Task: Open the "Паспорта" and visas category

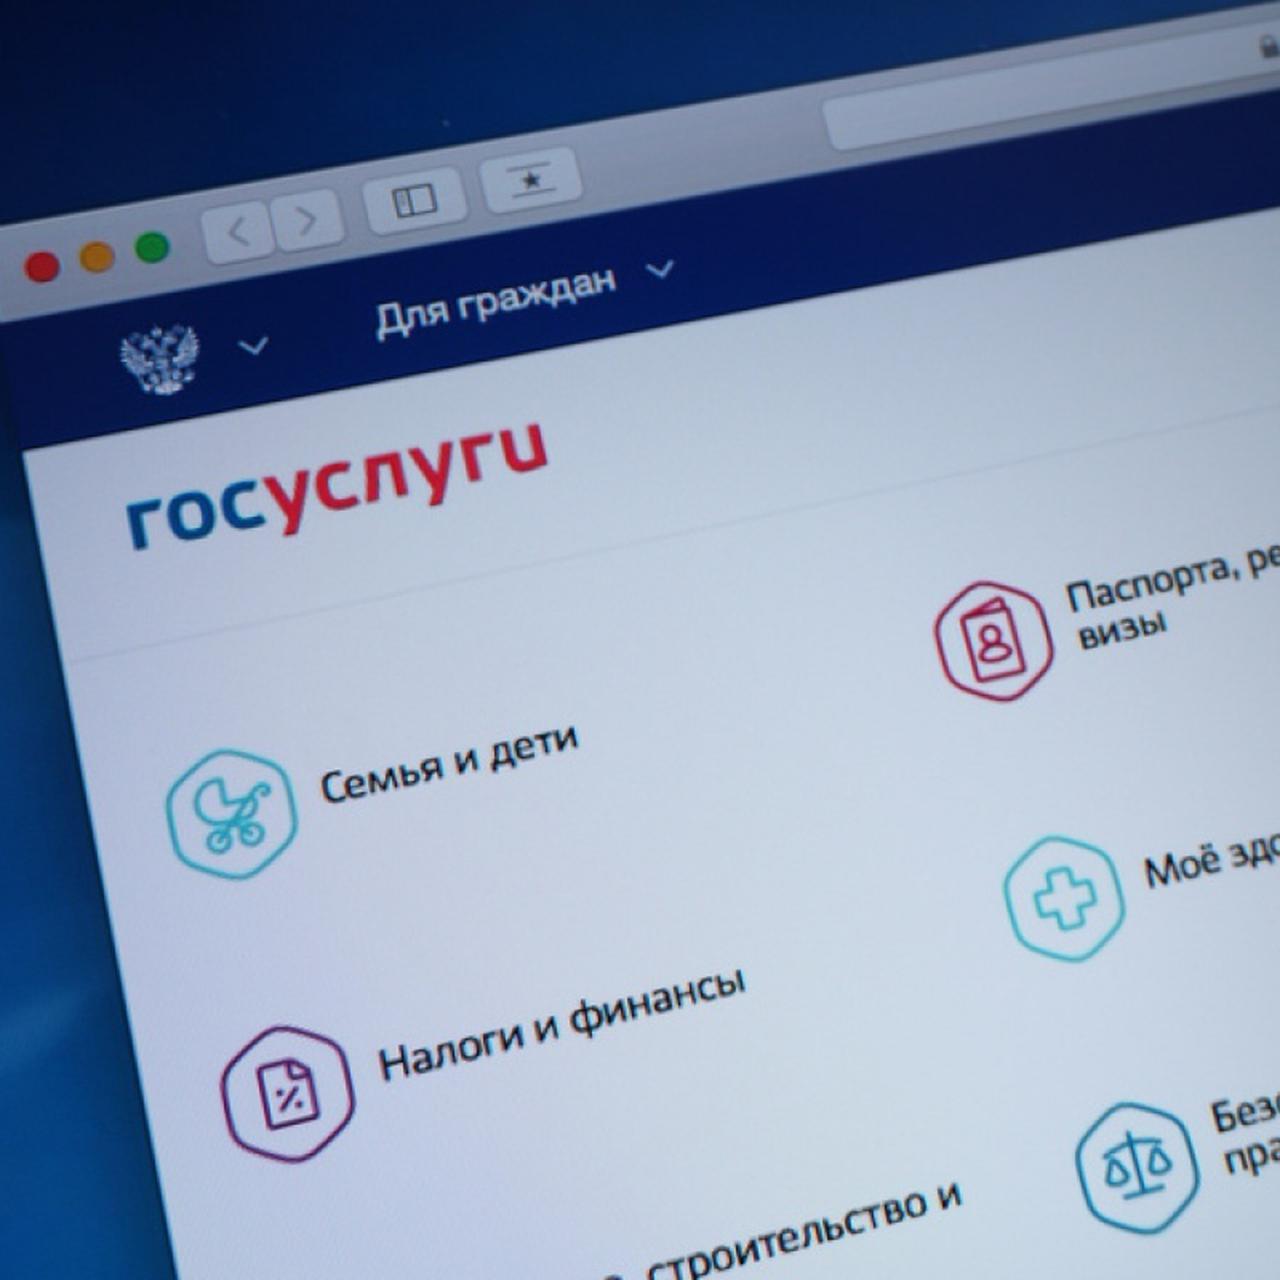Action: [x=1172, y=599]
